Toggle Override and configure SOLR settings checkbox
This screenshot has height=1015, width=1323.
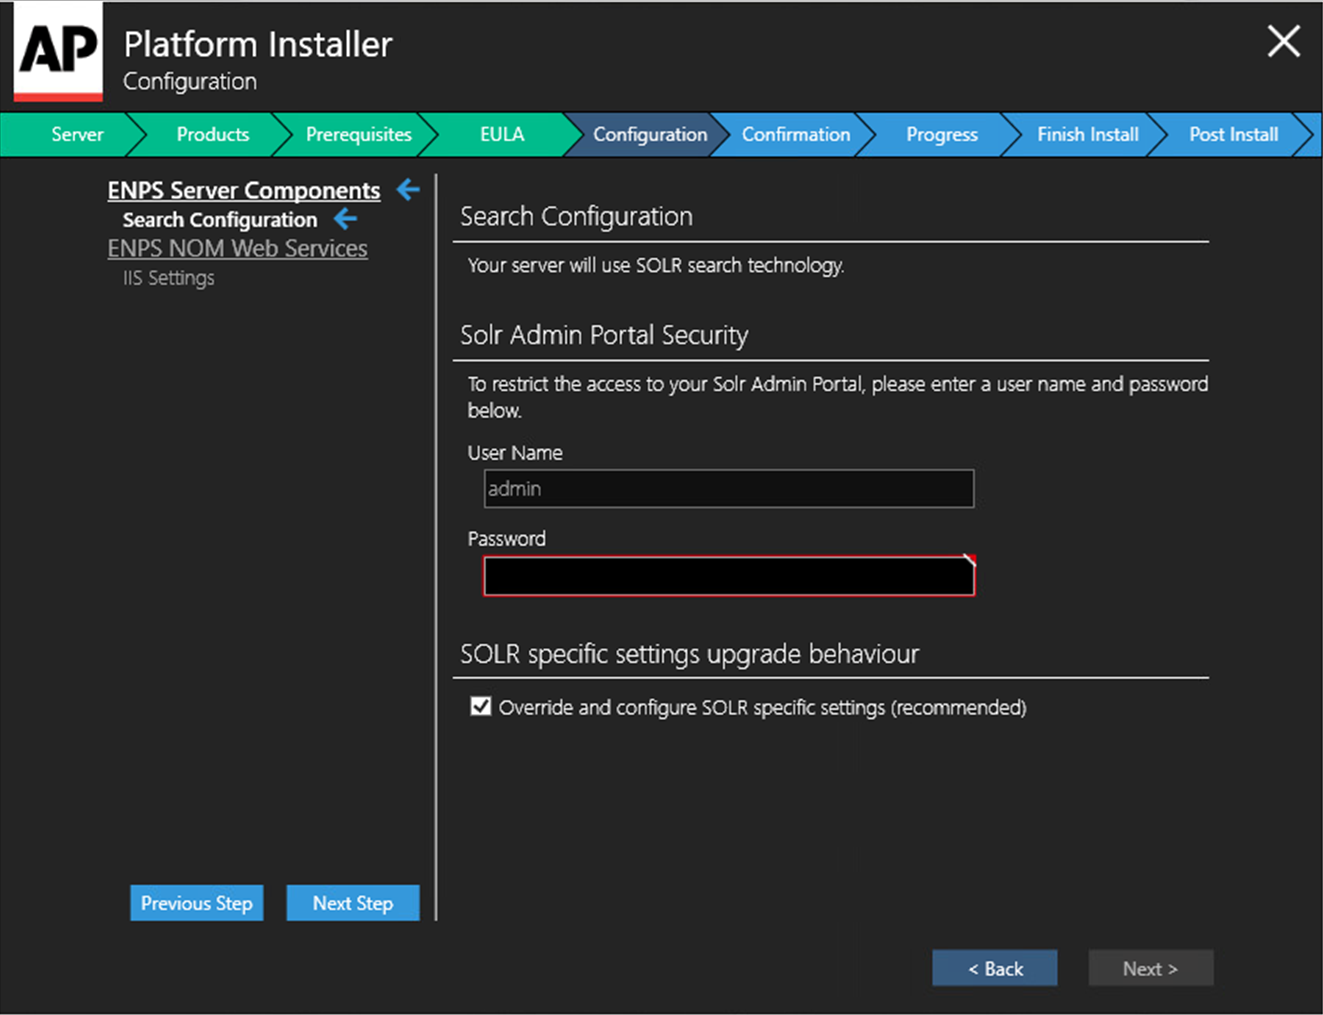[481, 707]
